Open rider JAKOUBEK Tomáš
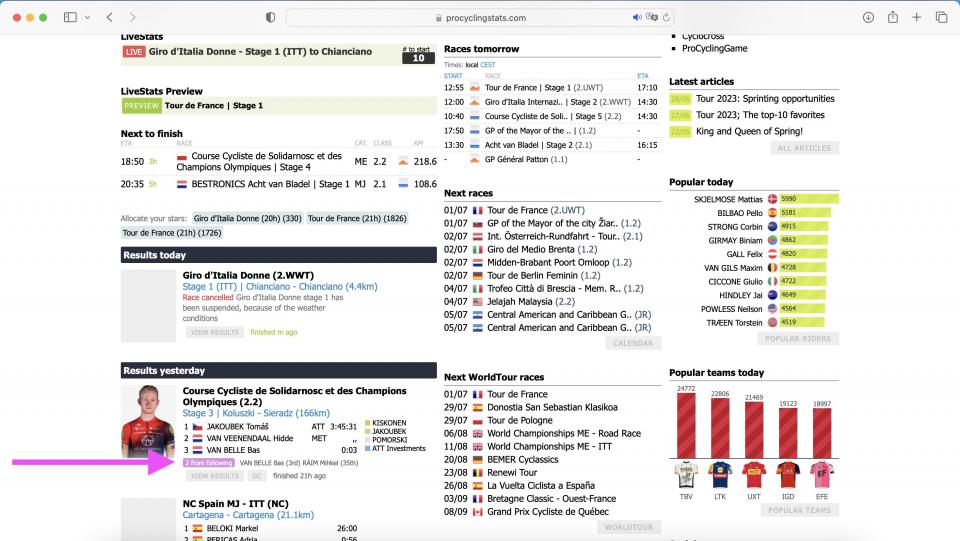This screenshot has height=541, width=960. coord(238,427)
